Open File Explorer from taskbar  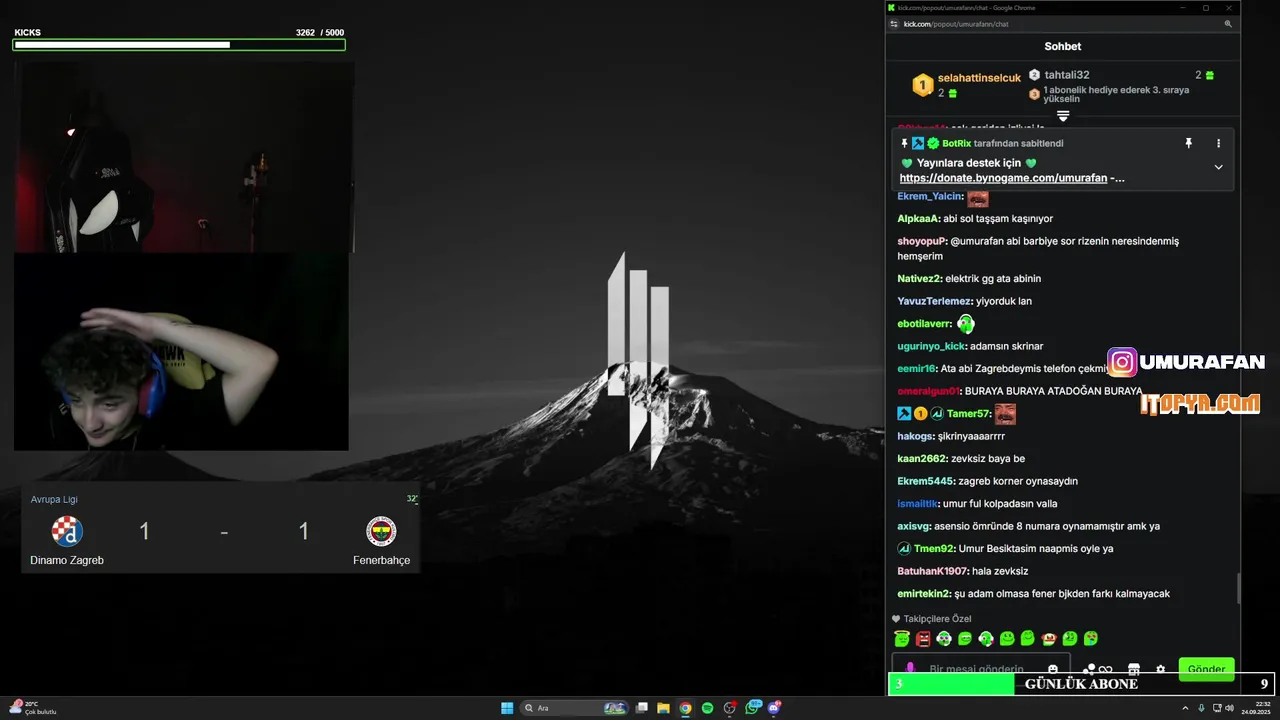click(663, 708)
